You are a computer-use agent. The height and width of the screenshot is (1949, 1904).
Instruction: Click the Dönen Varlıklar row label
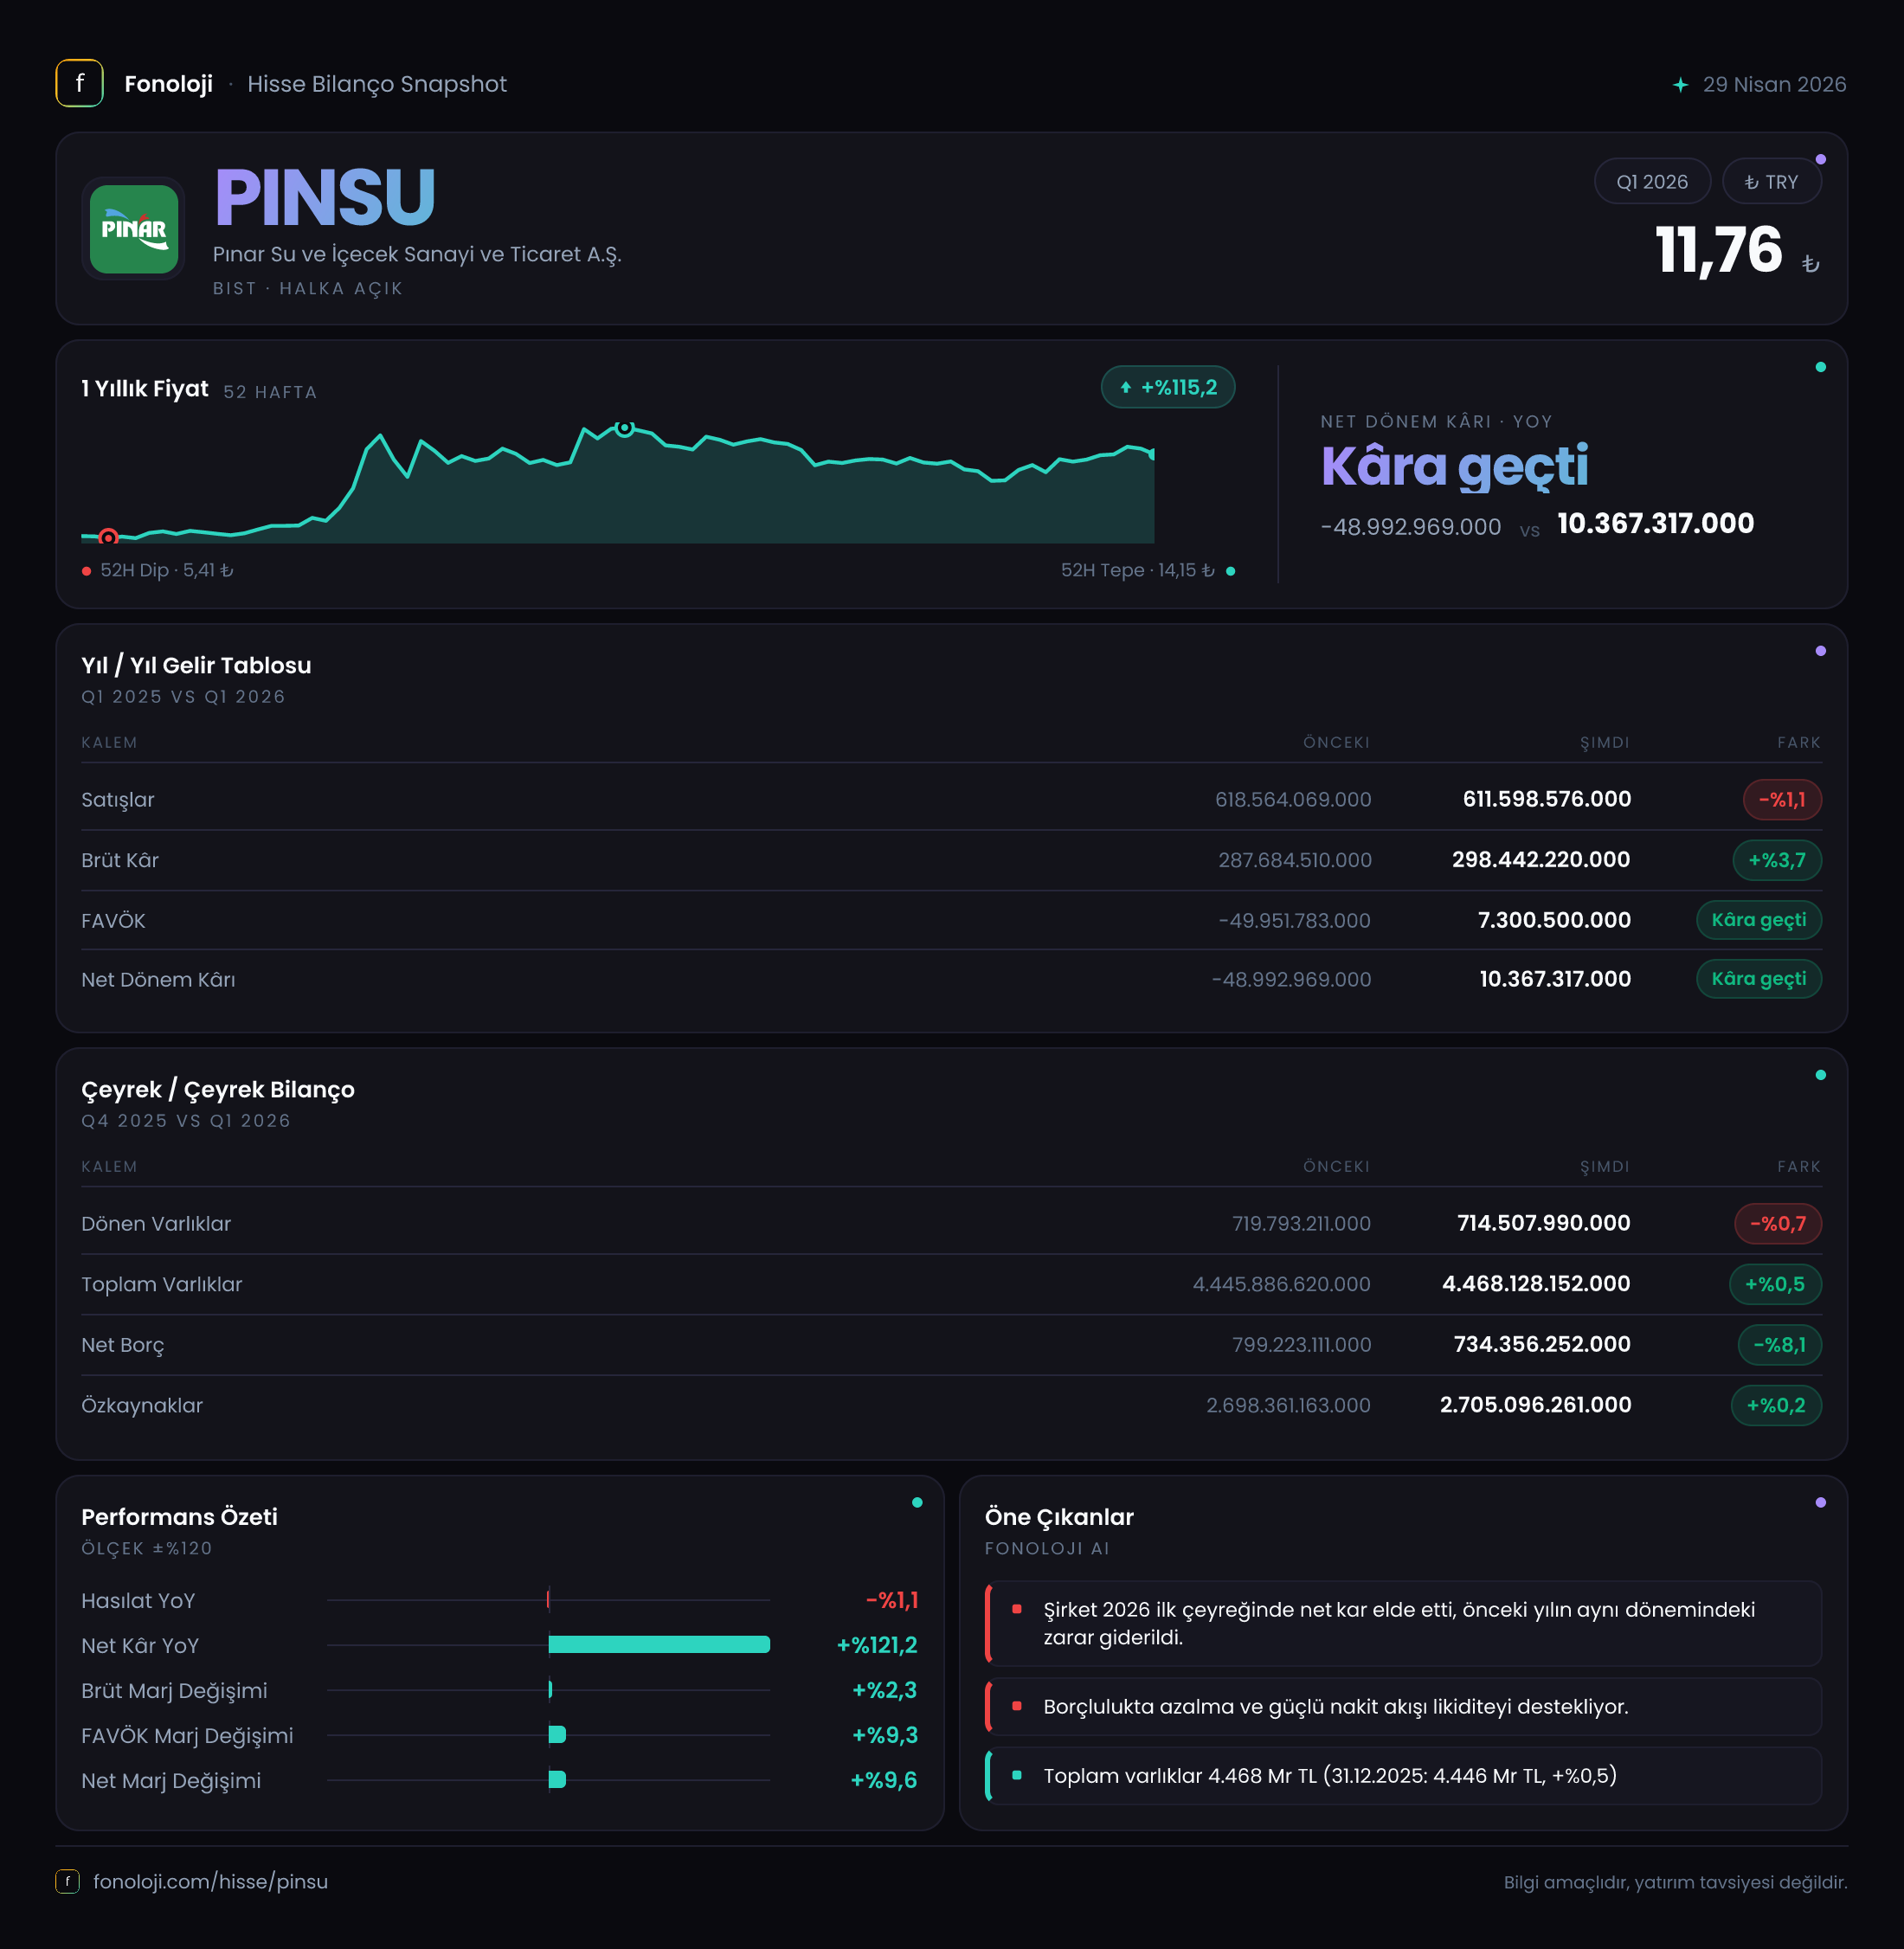tap(156, 1224)
